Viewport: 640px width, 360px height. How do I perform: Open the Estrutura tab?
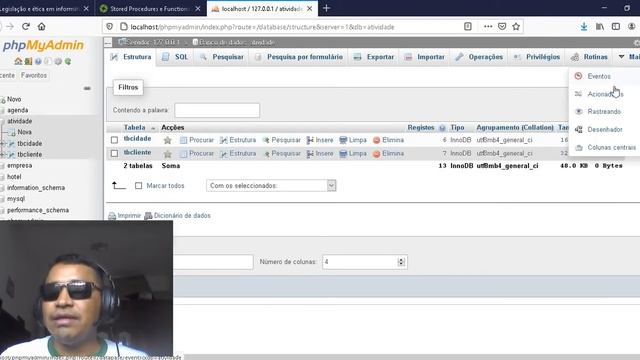pyautogui.click(x=131, y=57)
